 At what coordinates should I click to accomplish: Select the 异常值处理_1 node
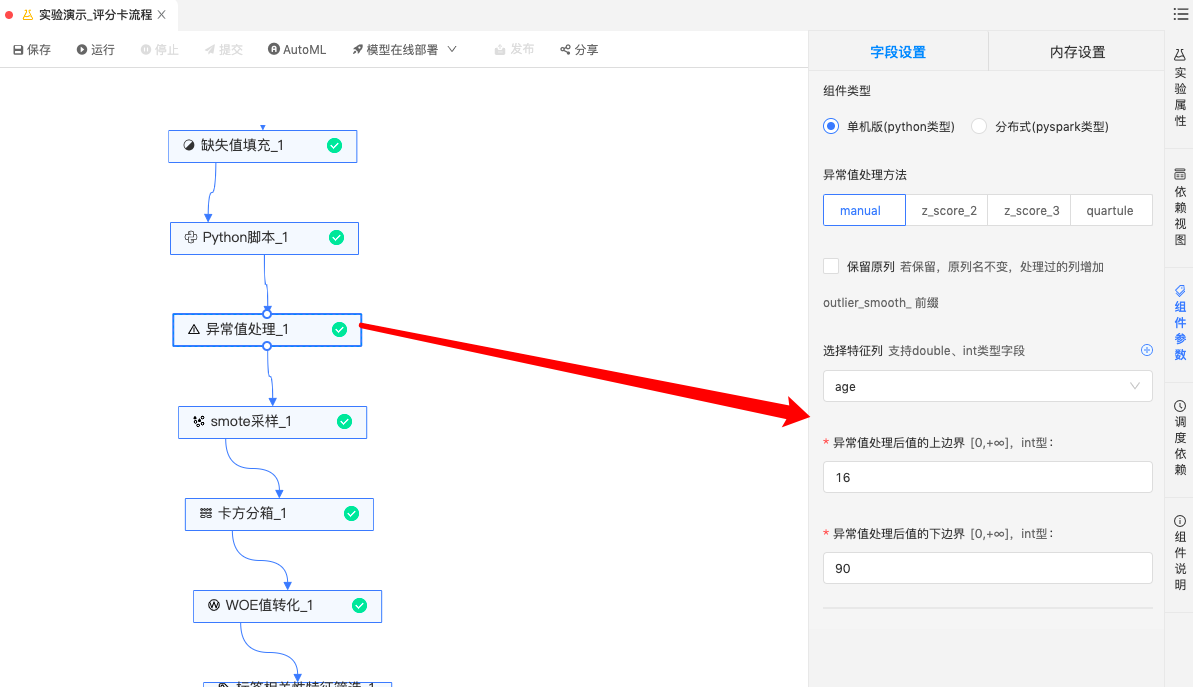(x=267, y=329)
